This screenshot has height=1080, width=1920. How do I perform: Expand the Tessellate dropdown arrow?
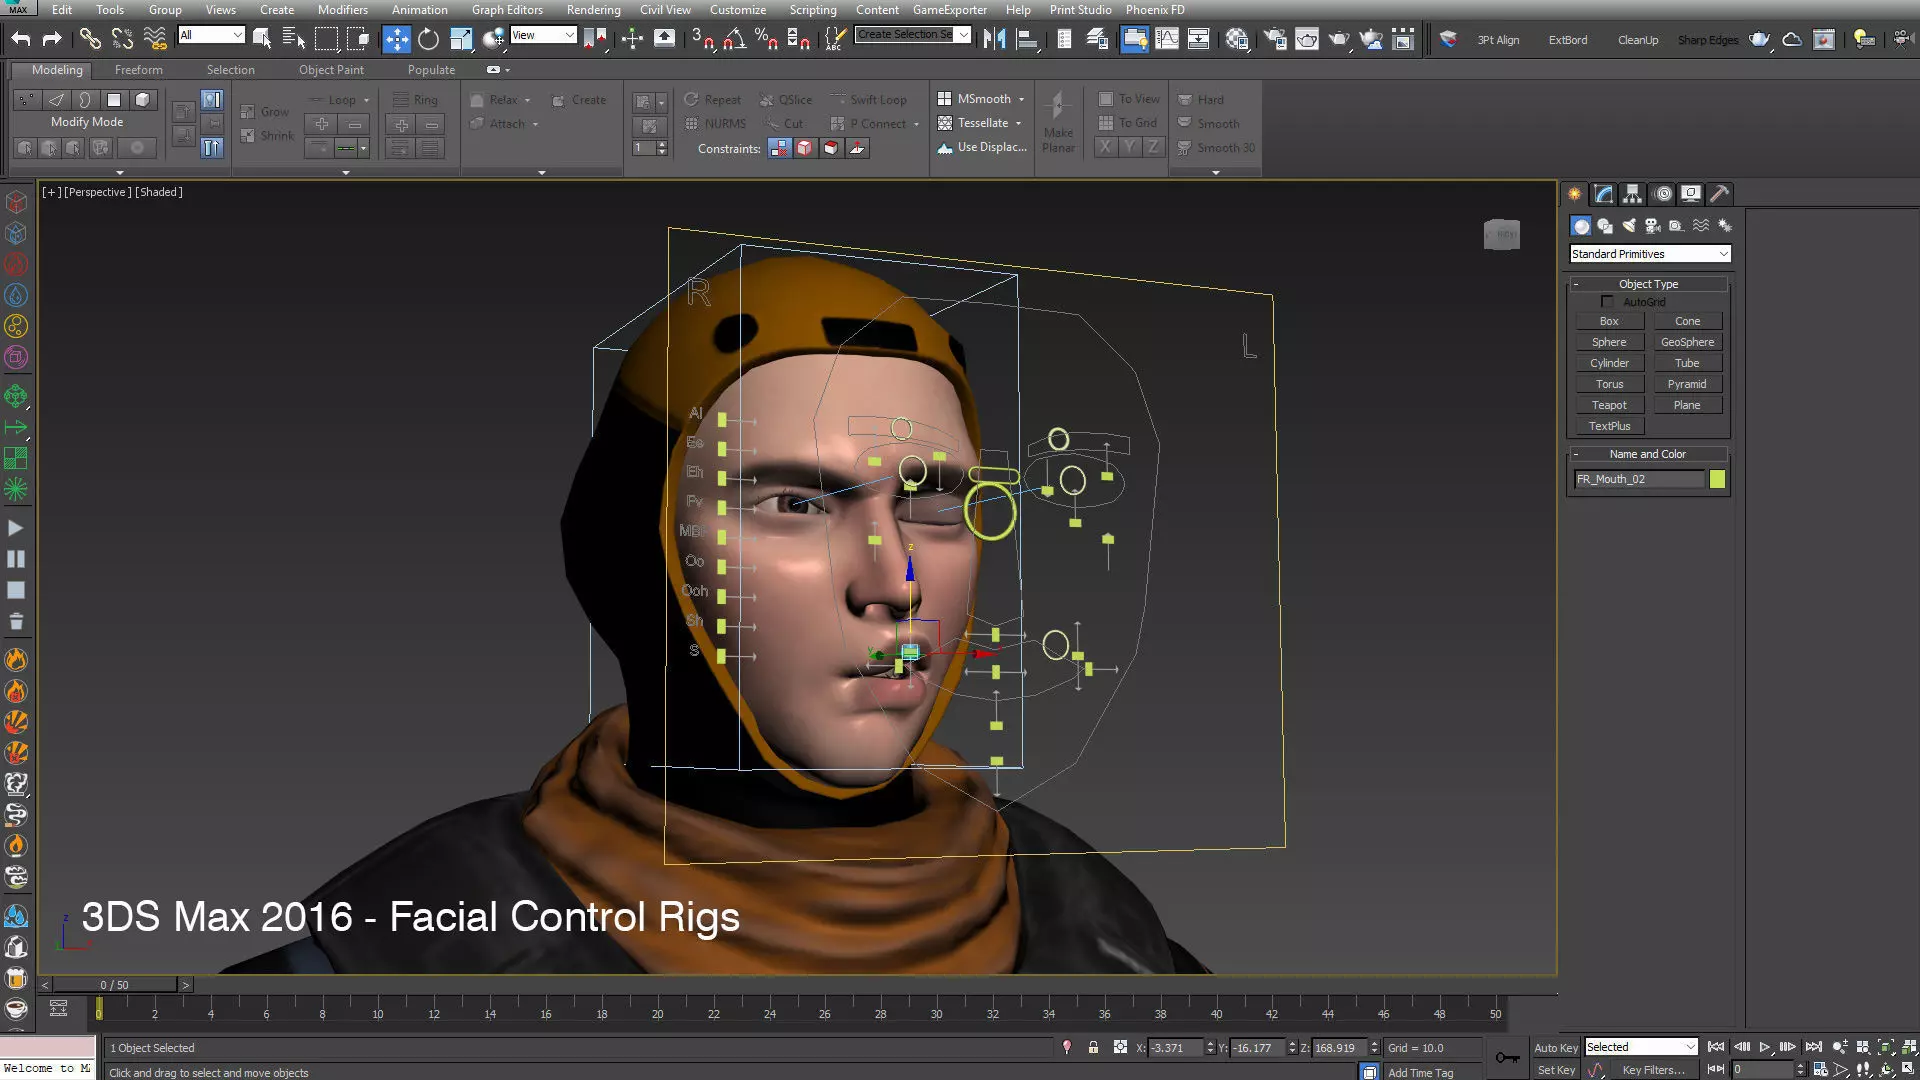1018,124
